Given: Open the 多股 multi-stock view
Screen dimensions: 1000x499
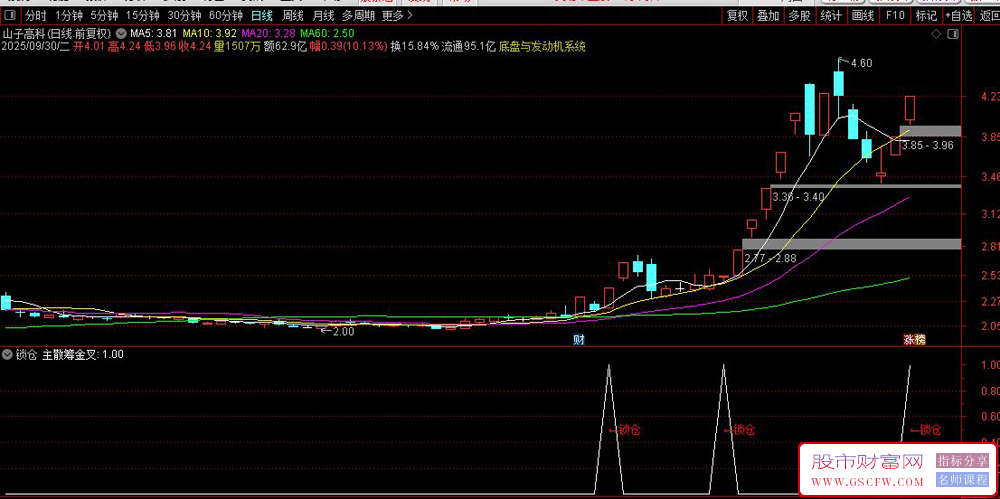Looking at the screenshot, I should click(800, 15).
